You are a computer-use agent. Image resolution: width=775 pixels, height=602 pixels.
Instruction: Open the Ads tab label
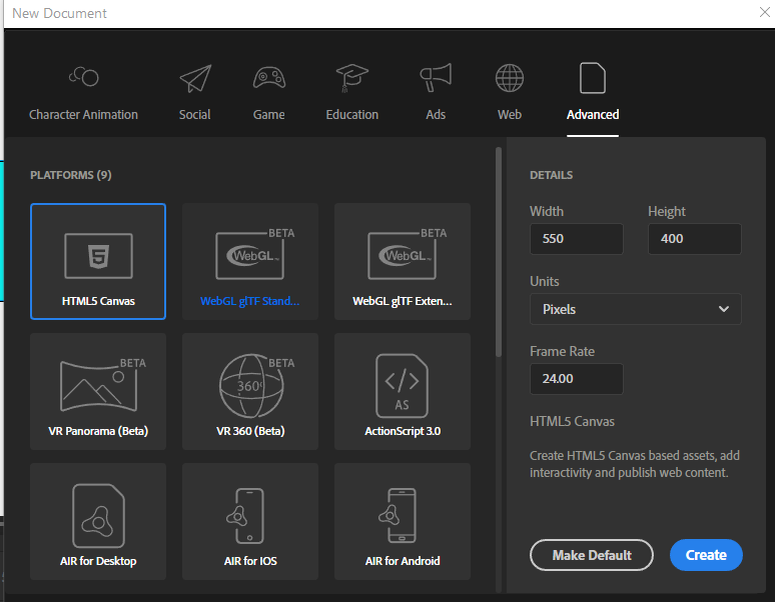pyautogui.click(x=435, y=115)
